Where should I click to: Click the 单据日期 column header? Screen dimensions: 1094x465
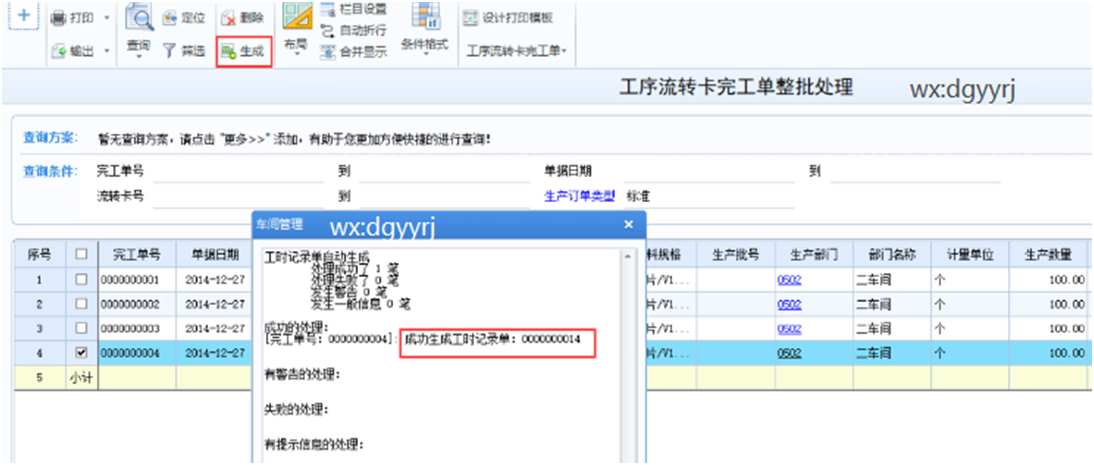(x=214, y=255)
